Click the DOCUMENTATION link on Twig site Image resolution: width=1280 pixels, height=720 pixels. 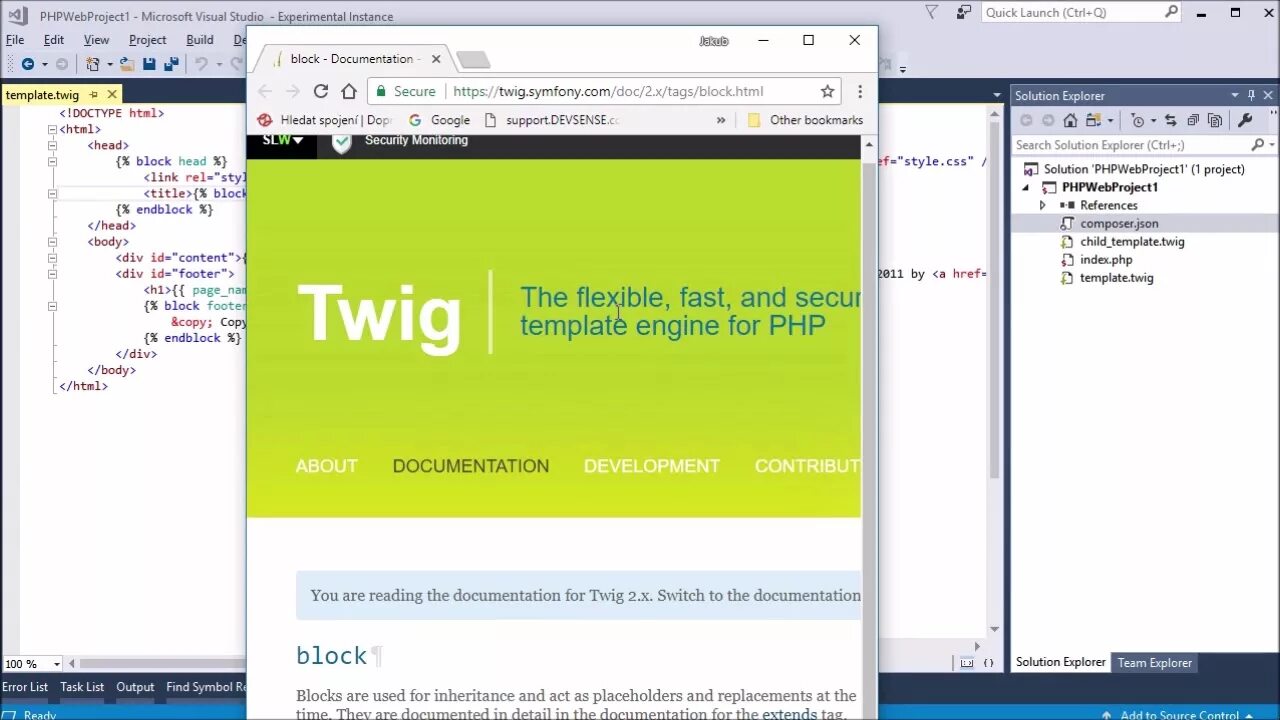(x=470, y=465)
